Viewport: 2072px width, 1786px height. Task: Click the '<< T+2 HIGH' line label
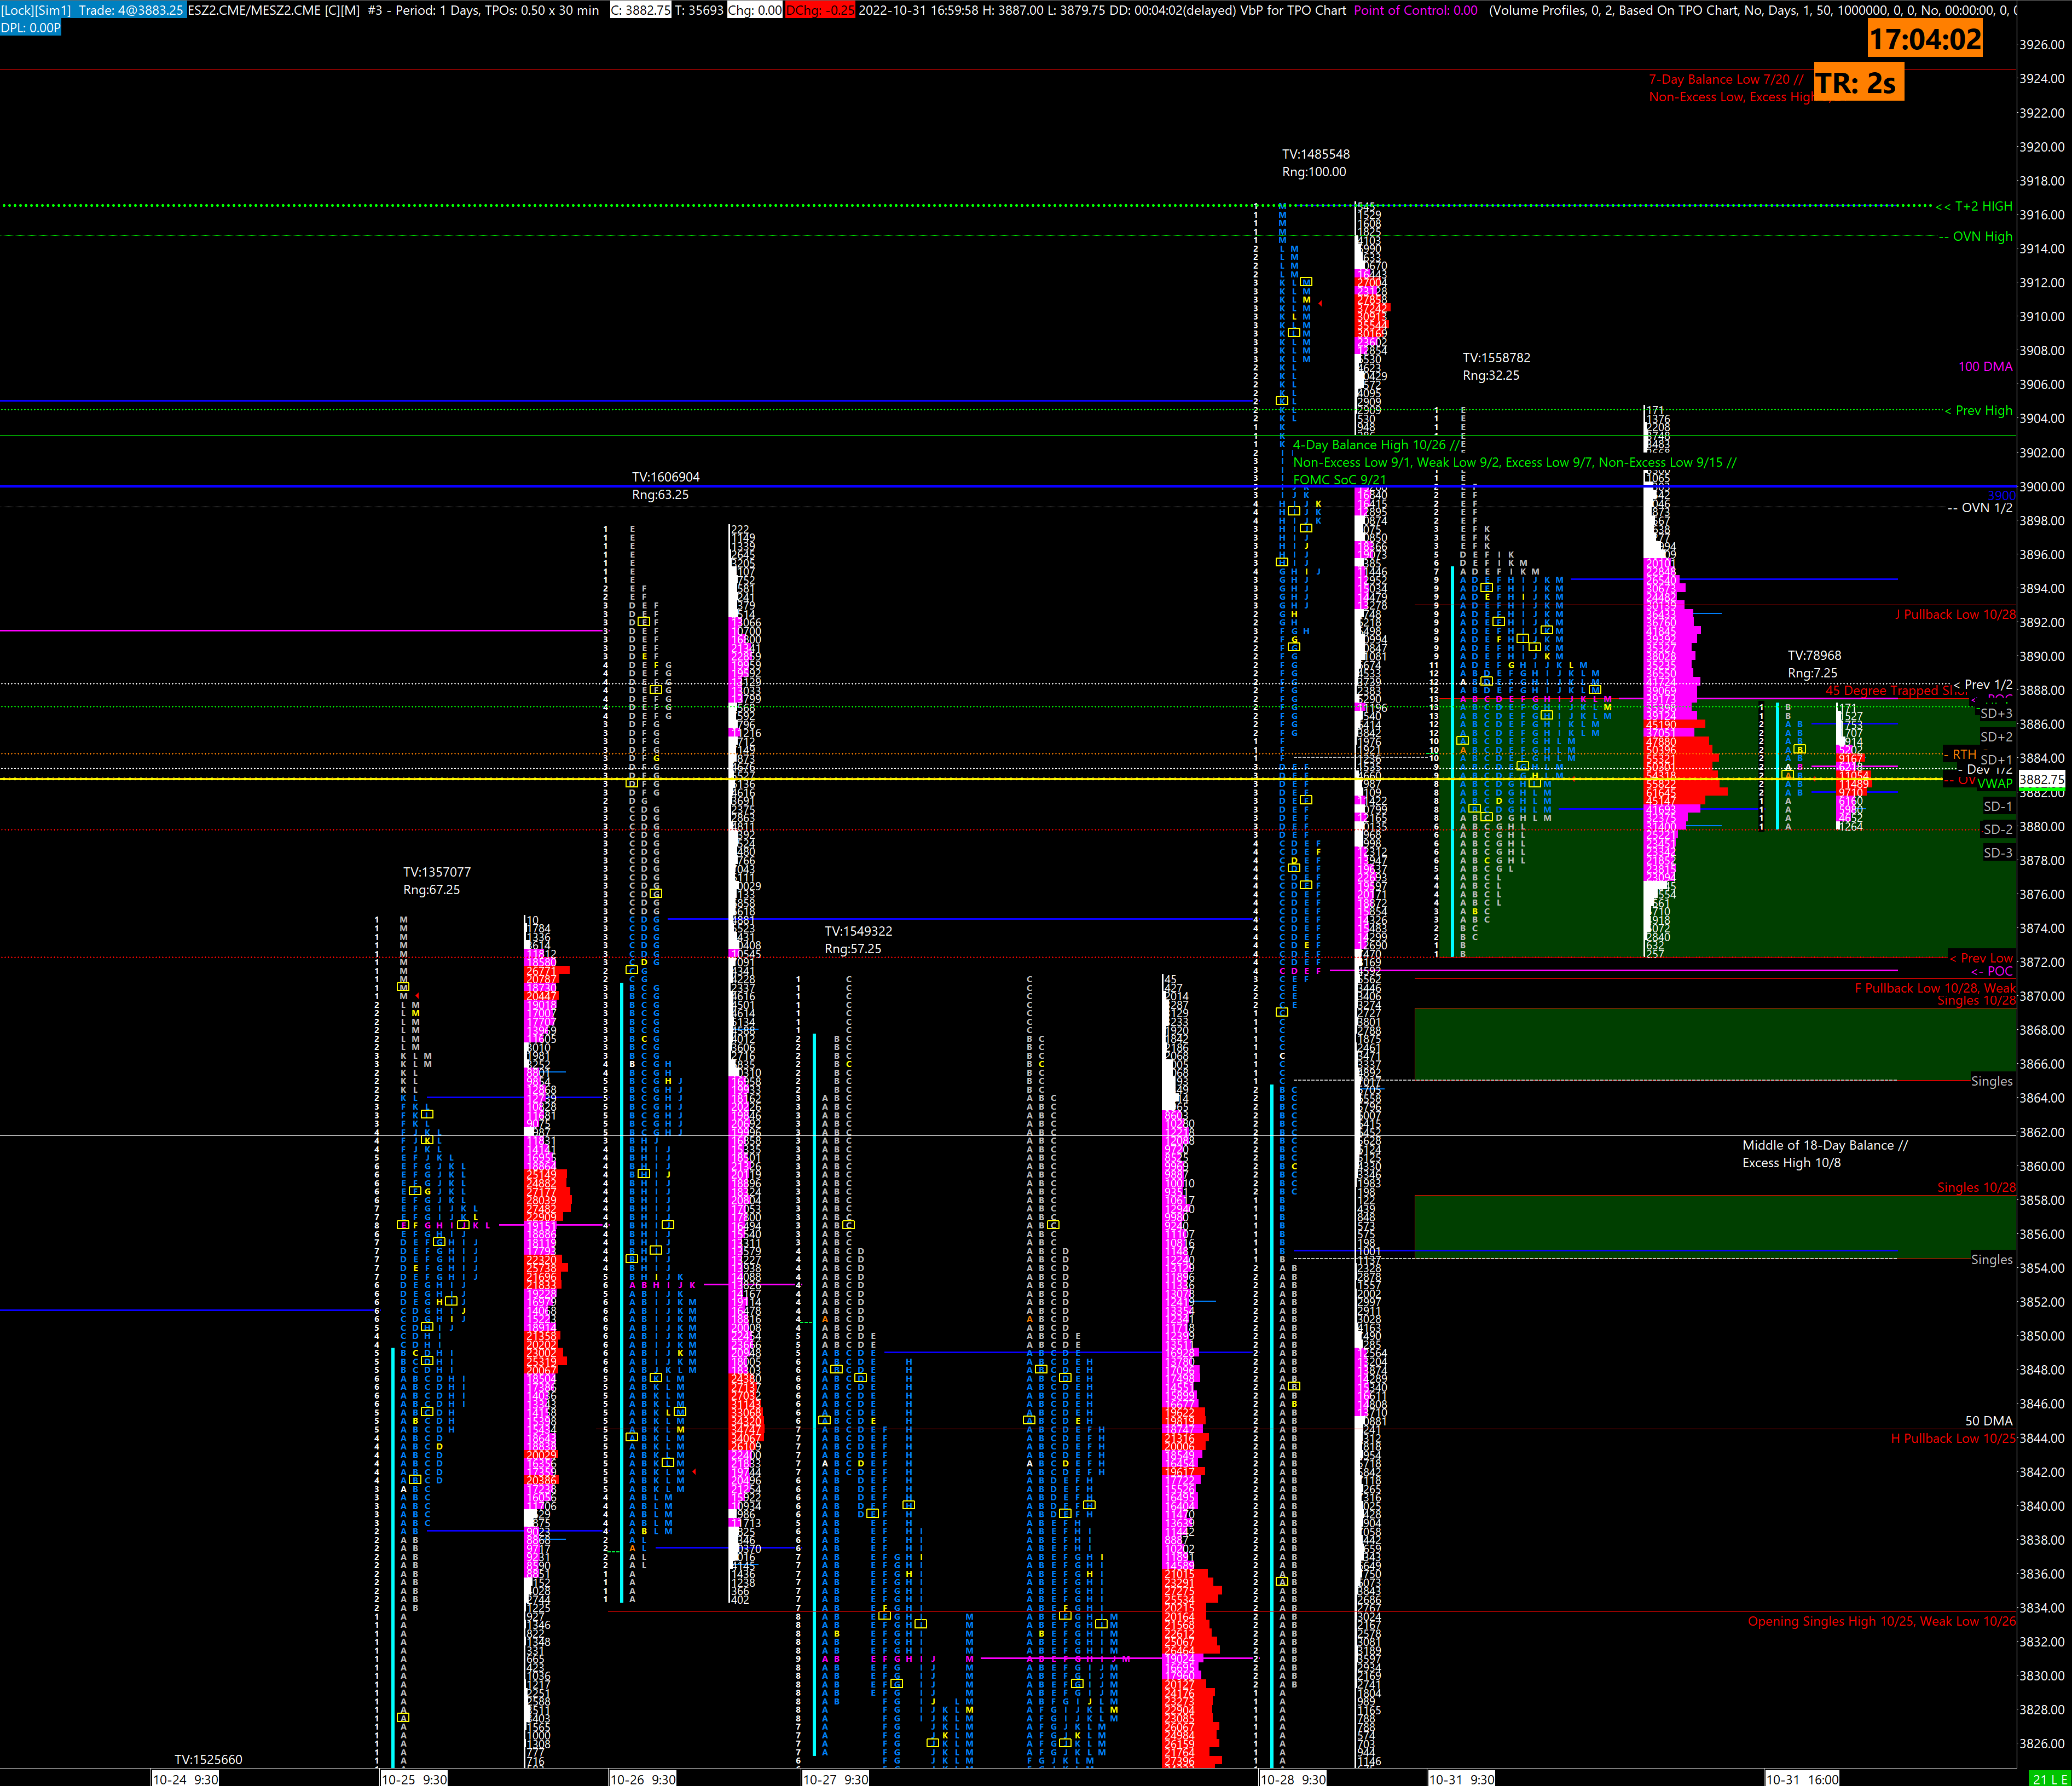coord(1974,206)
